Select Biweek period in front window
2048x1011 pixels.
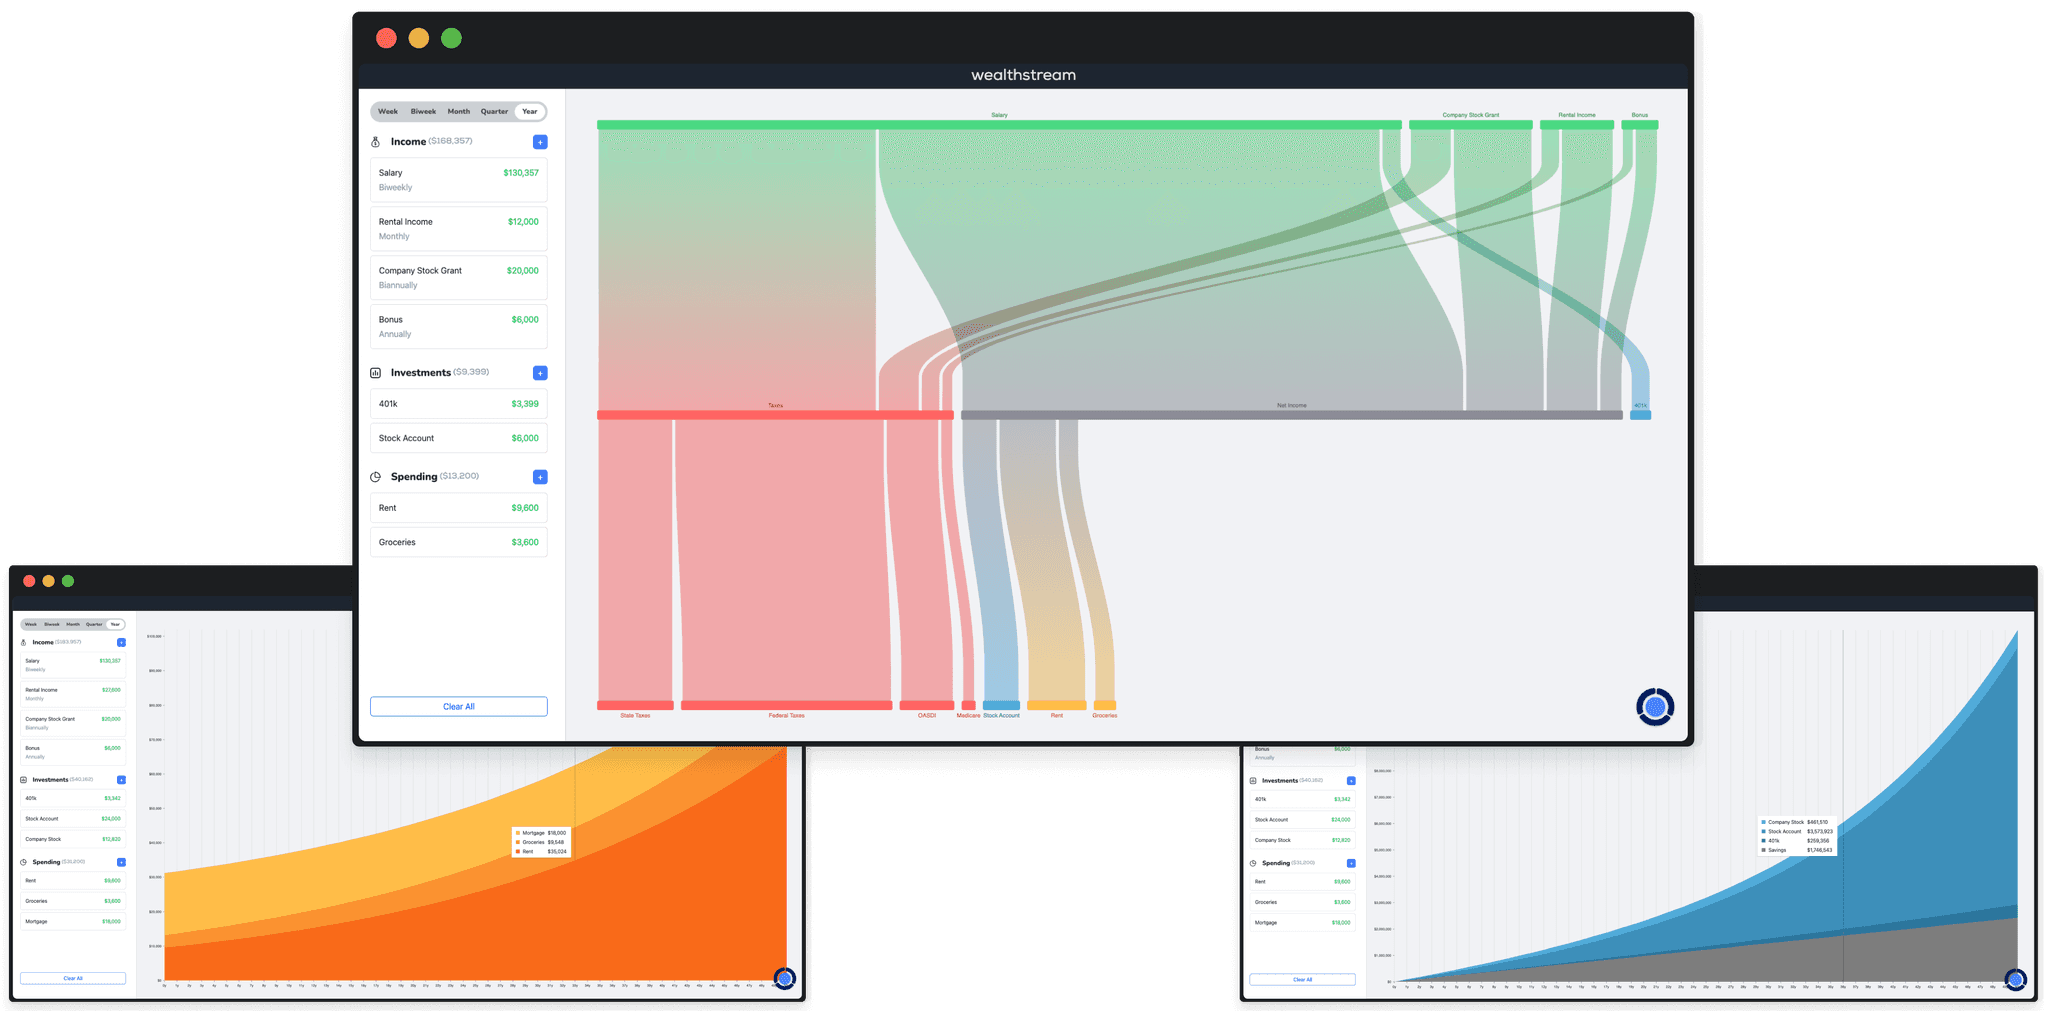[423, 112]
